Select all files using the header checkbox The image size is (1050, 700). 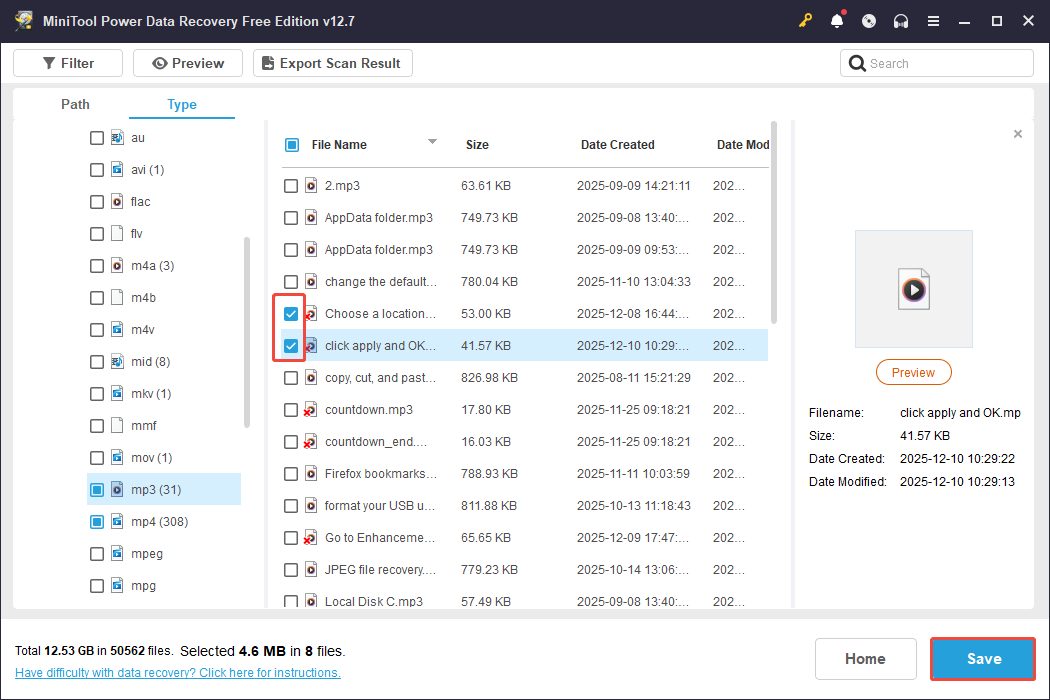coord(290,144)
